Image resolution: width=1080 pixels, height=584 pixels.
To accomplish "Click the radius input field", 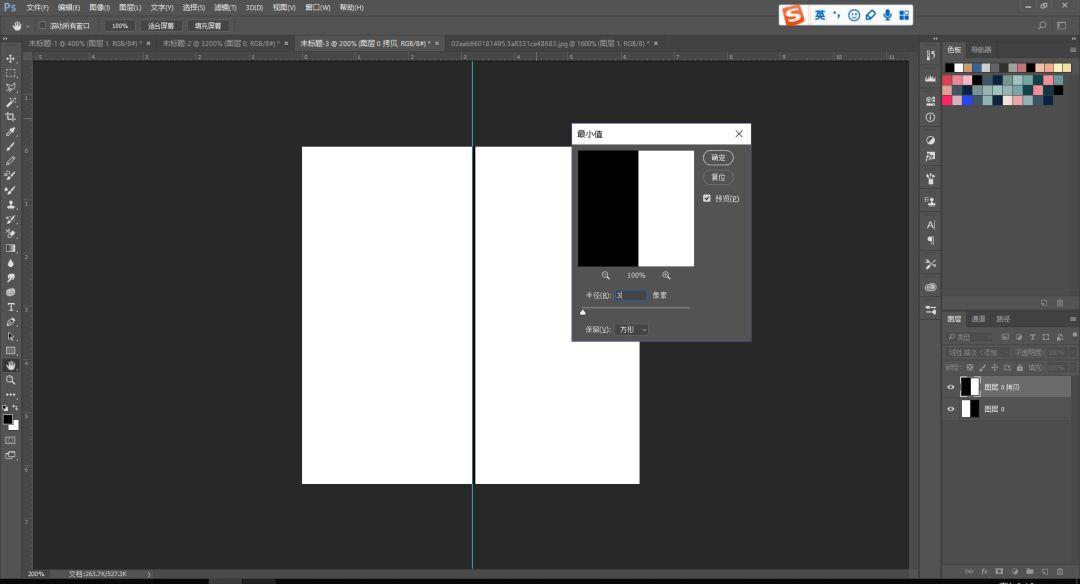I will coord(630,295).
